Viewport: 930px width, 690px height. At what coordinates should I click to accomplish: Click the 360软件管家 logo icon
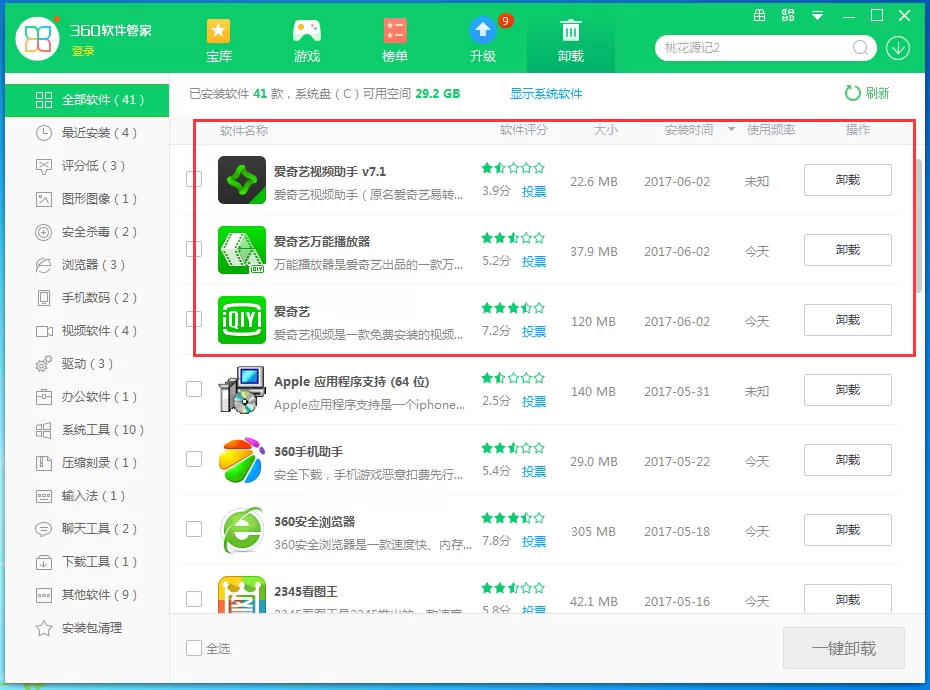point(37,39)
